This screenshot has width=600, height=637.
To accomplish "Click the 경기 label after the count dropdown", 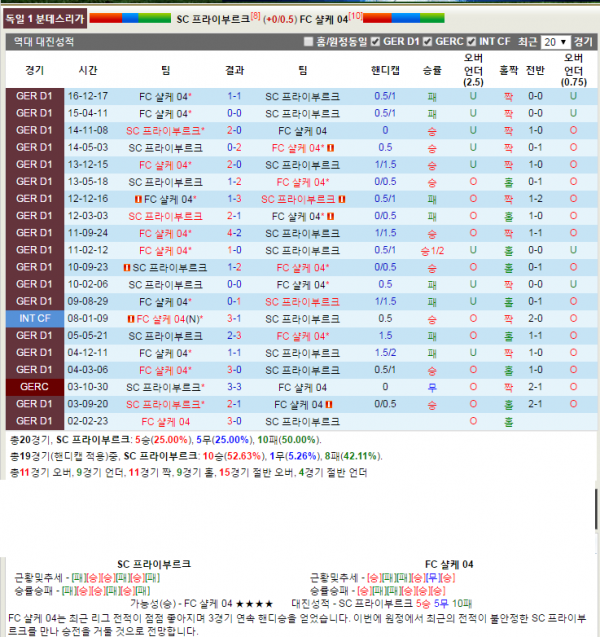I will pos(583,42).
